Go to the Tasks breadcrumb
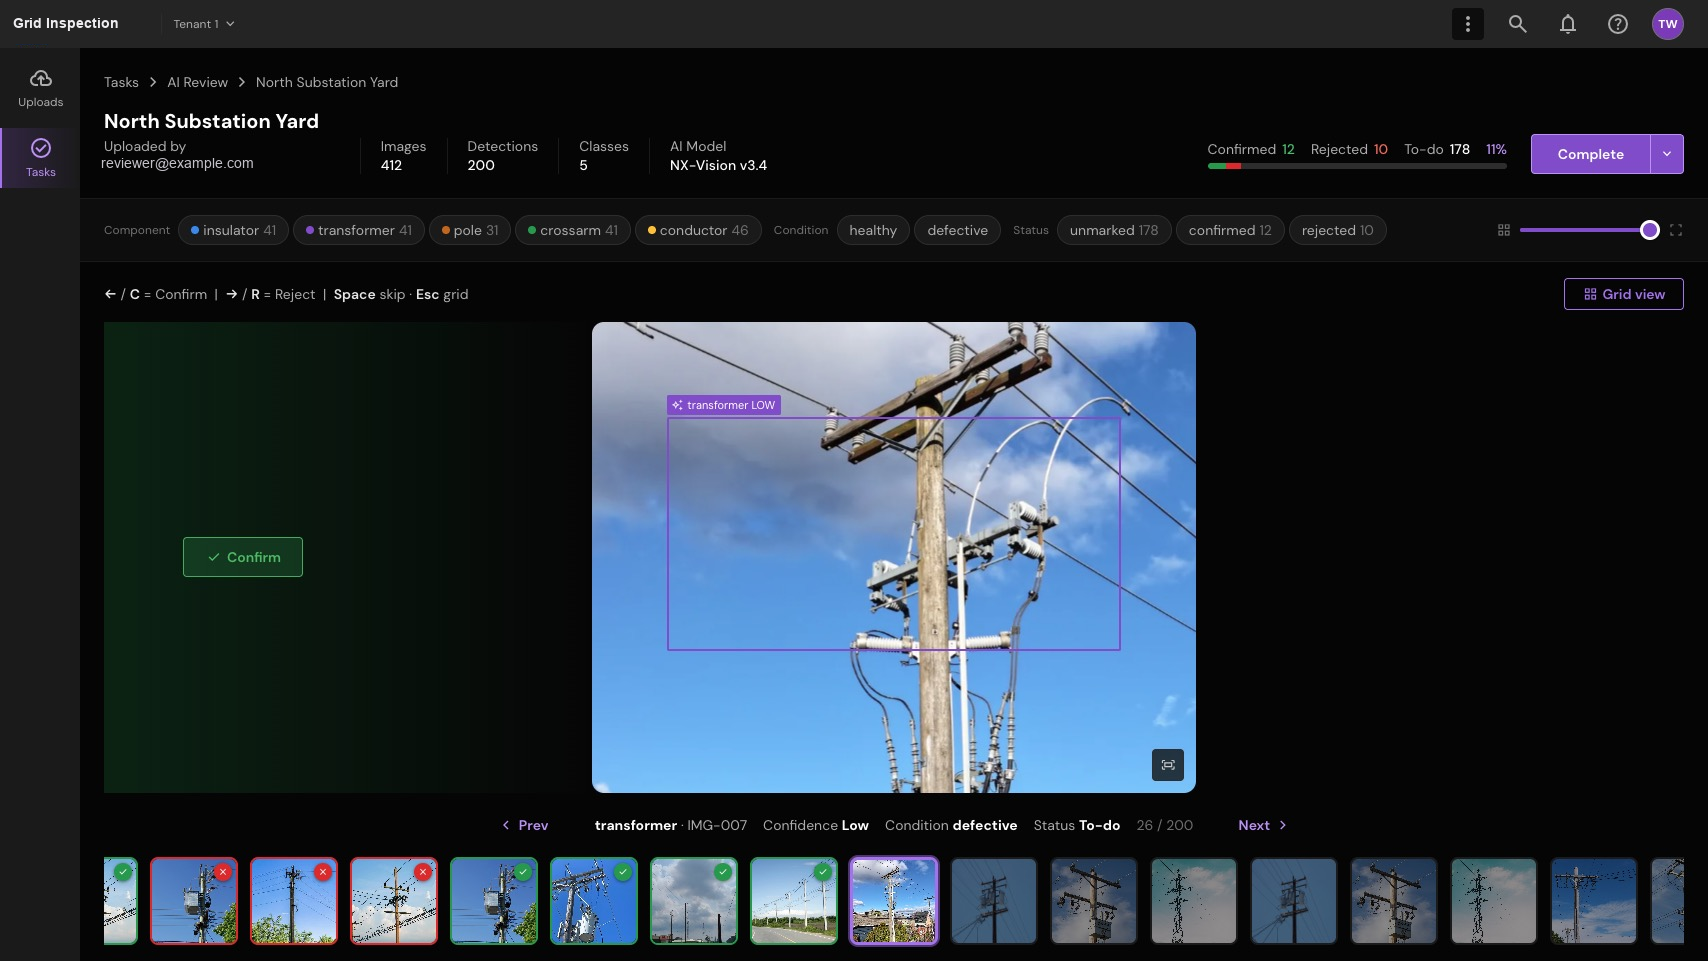 [x=121, y=82]
